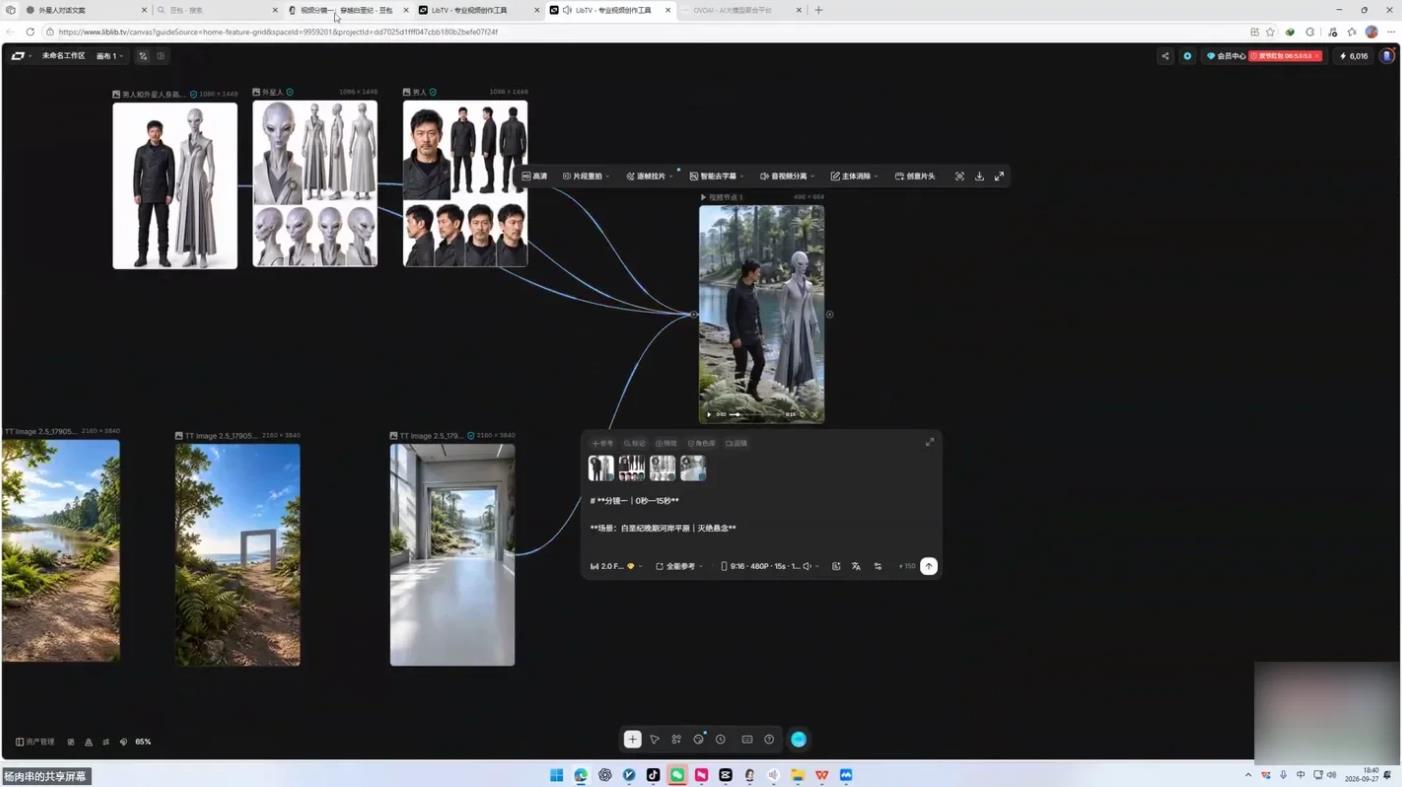Click the share icon in top bar
The width and height of the screenshot is (1402, 787).
1165,56
